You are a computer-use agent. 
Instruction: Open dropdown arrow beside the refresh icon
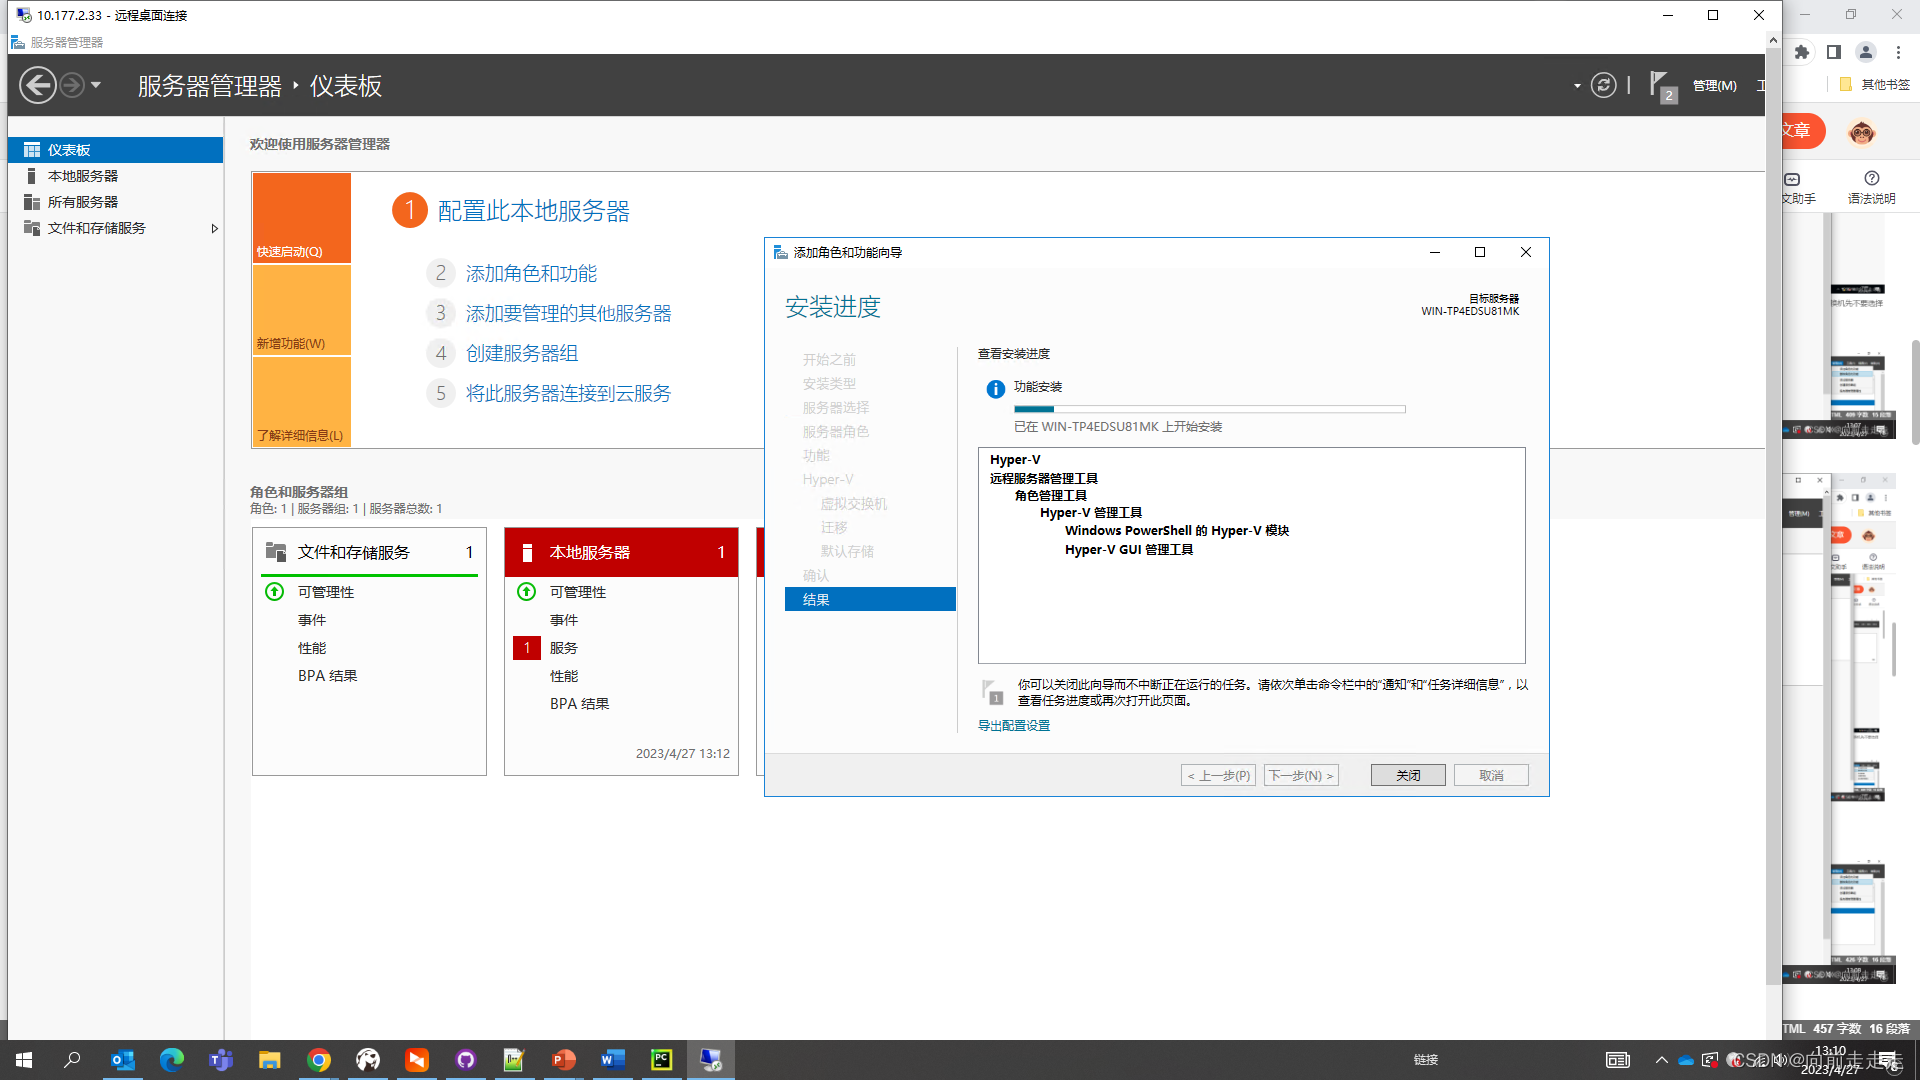pyautogui.click(x=1577, y=86)
